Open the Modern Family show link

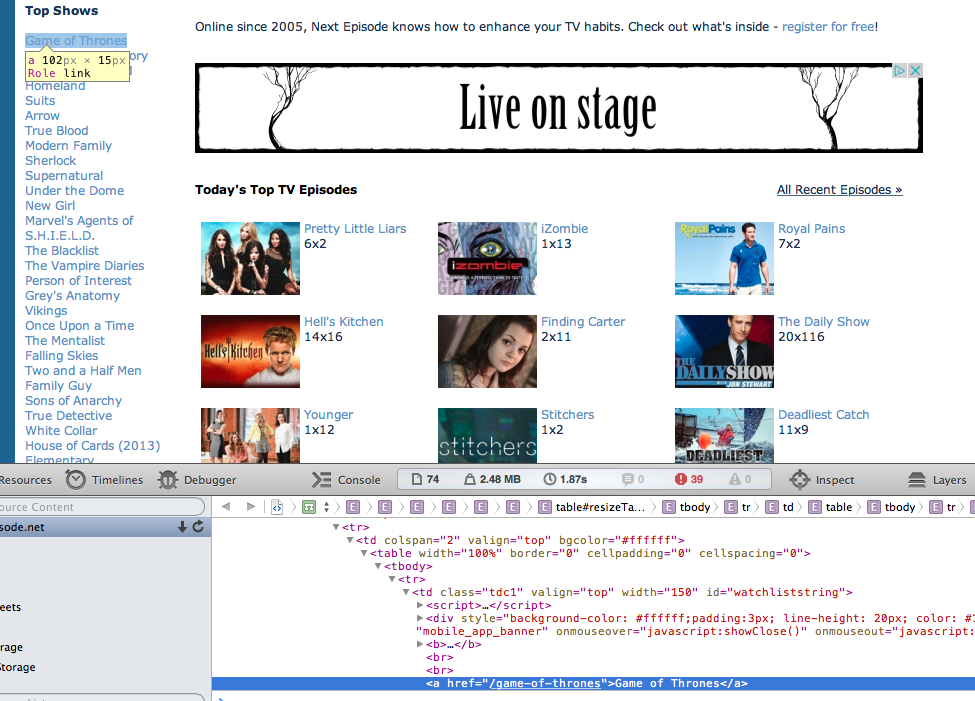(x=68, y=146)
